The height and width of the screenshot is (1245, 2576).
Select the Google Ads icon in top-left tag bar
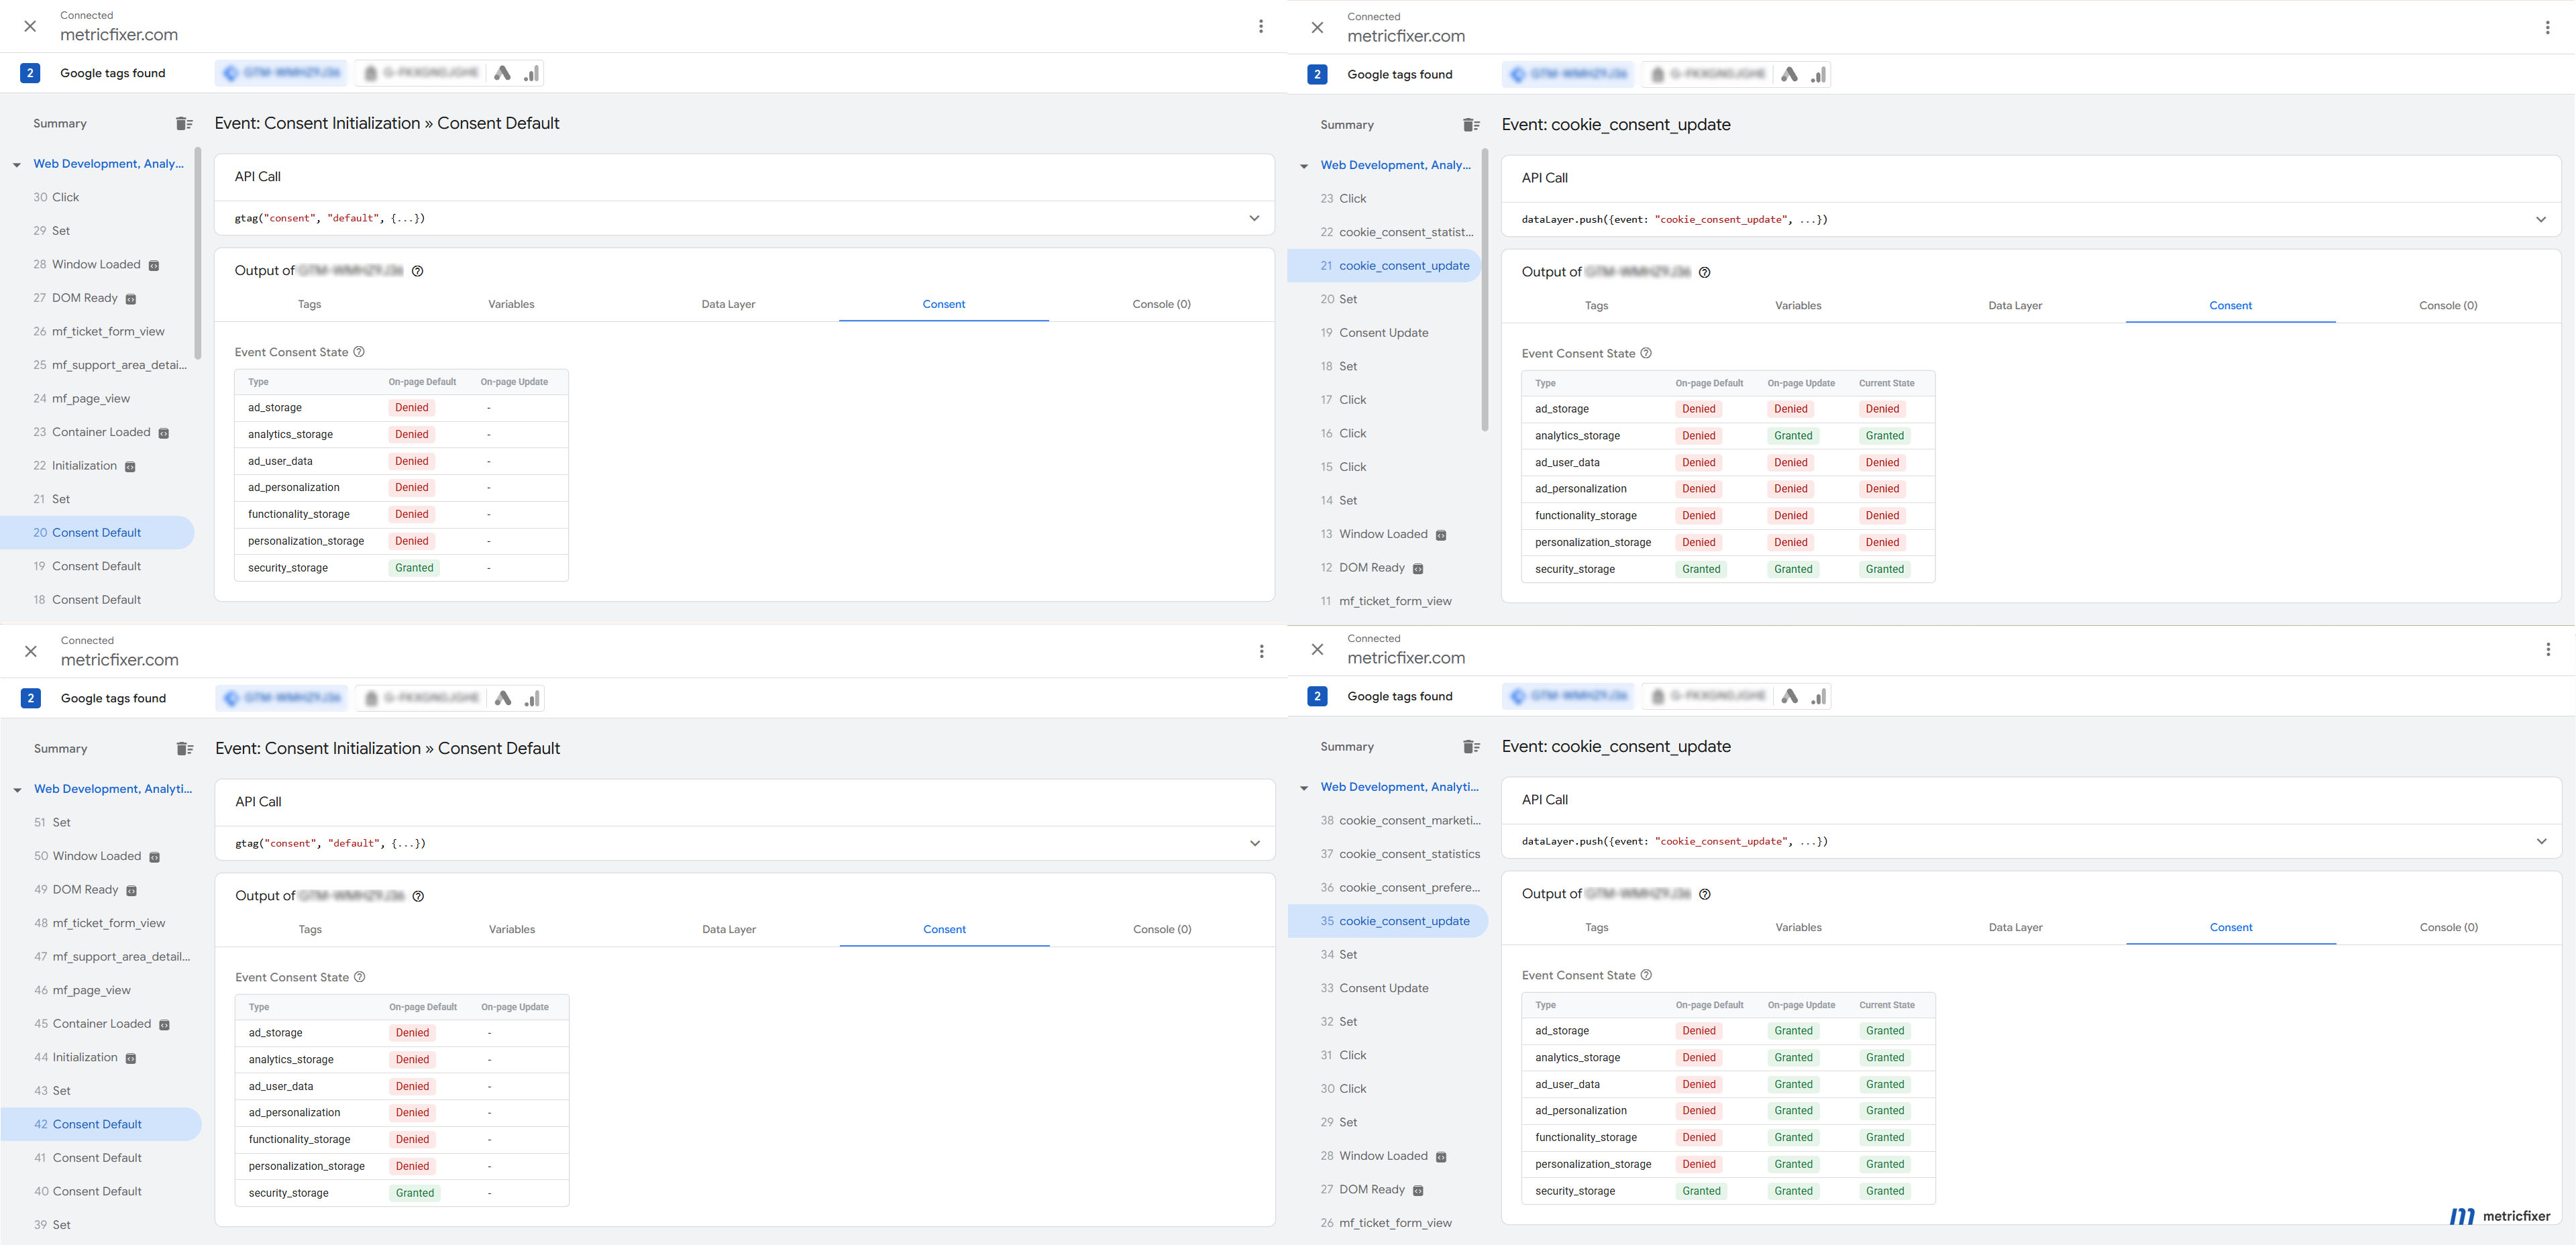(503, 73)
